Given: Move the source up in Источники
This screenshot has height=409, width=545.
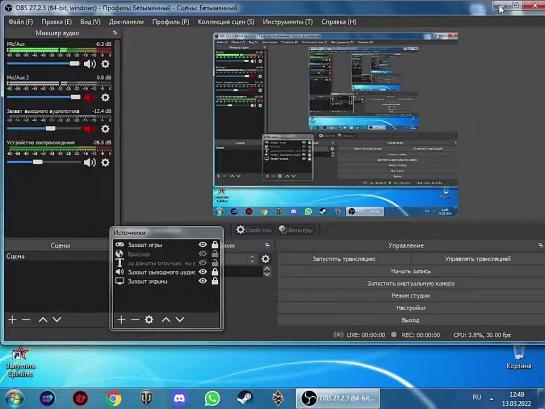Looking at the screenshot, I should (x=166, y=319).
